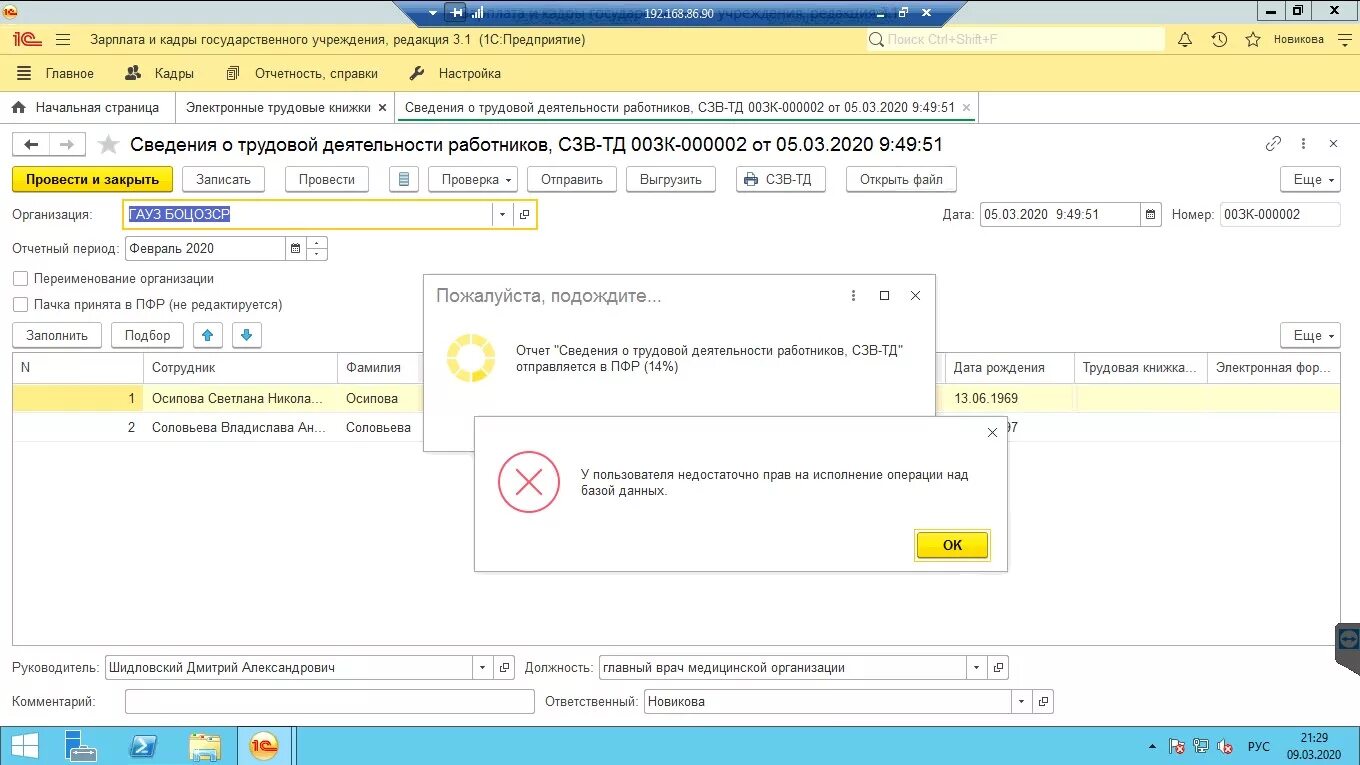
Task: Toggle Пачка принята в ПФР checkbox
Action: pyautogui.click(x=21, y=304)
